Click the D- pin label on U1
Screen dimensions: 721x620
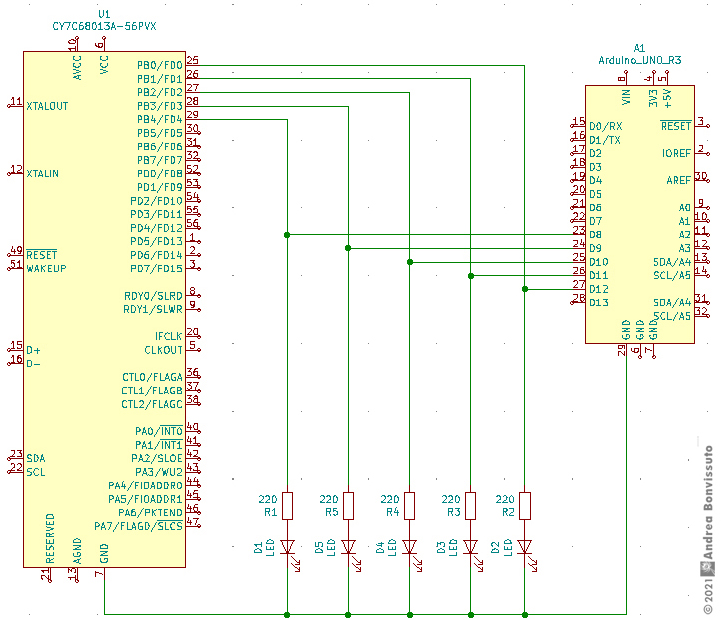[33, 364]
